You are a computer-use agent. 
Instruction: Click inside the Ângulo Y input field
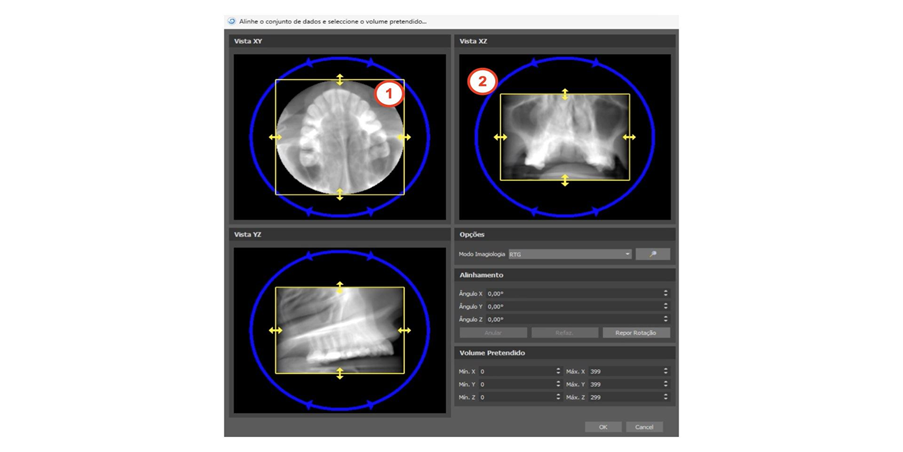[570, 307]
